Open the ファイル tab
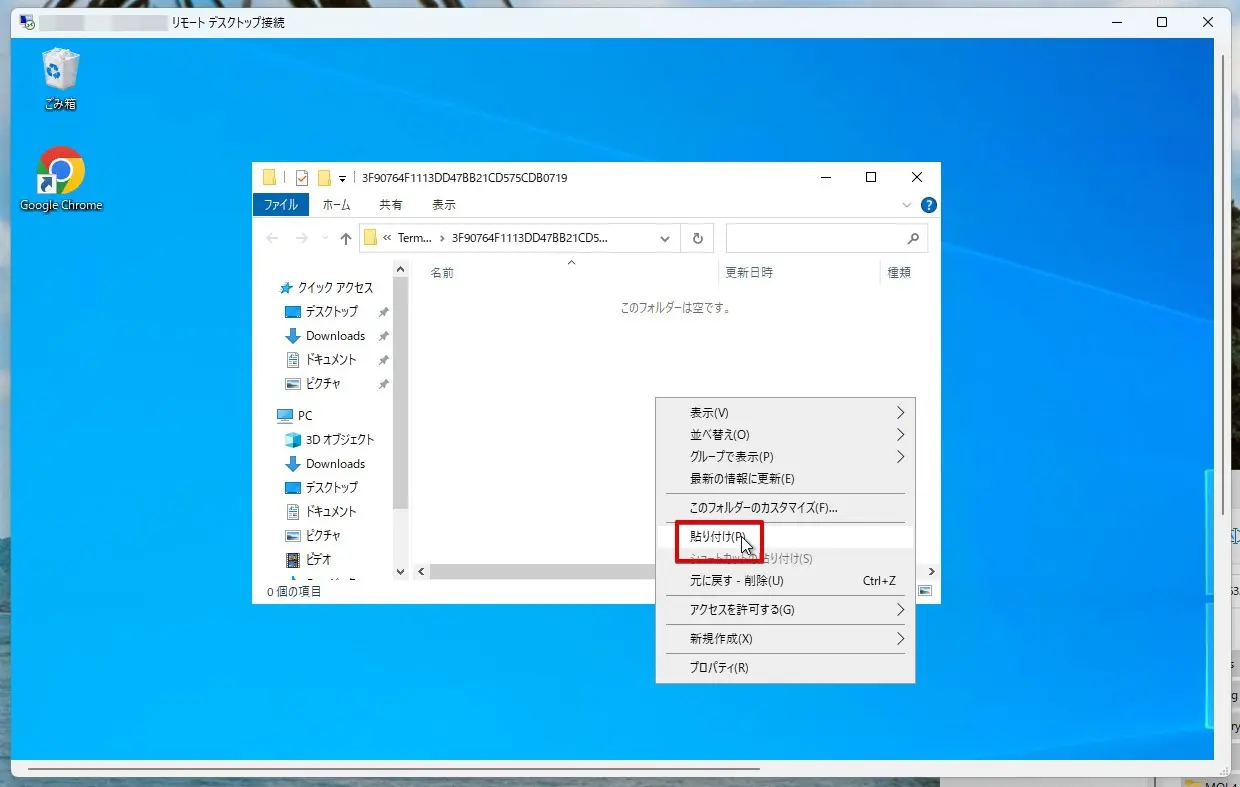Screen dimensions: 1240x787 pyautogui.click(x=280, y=205)
